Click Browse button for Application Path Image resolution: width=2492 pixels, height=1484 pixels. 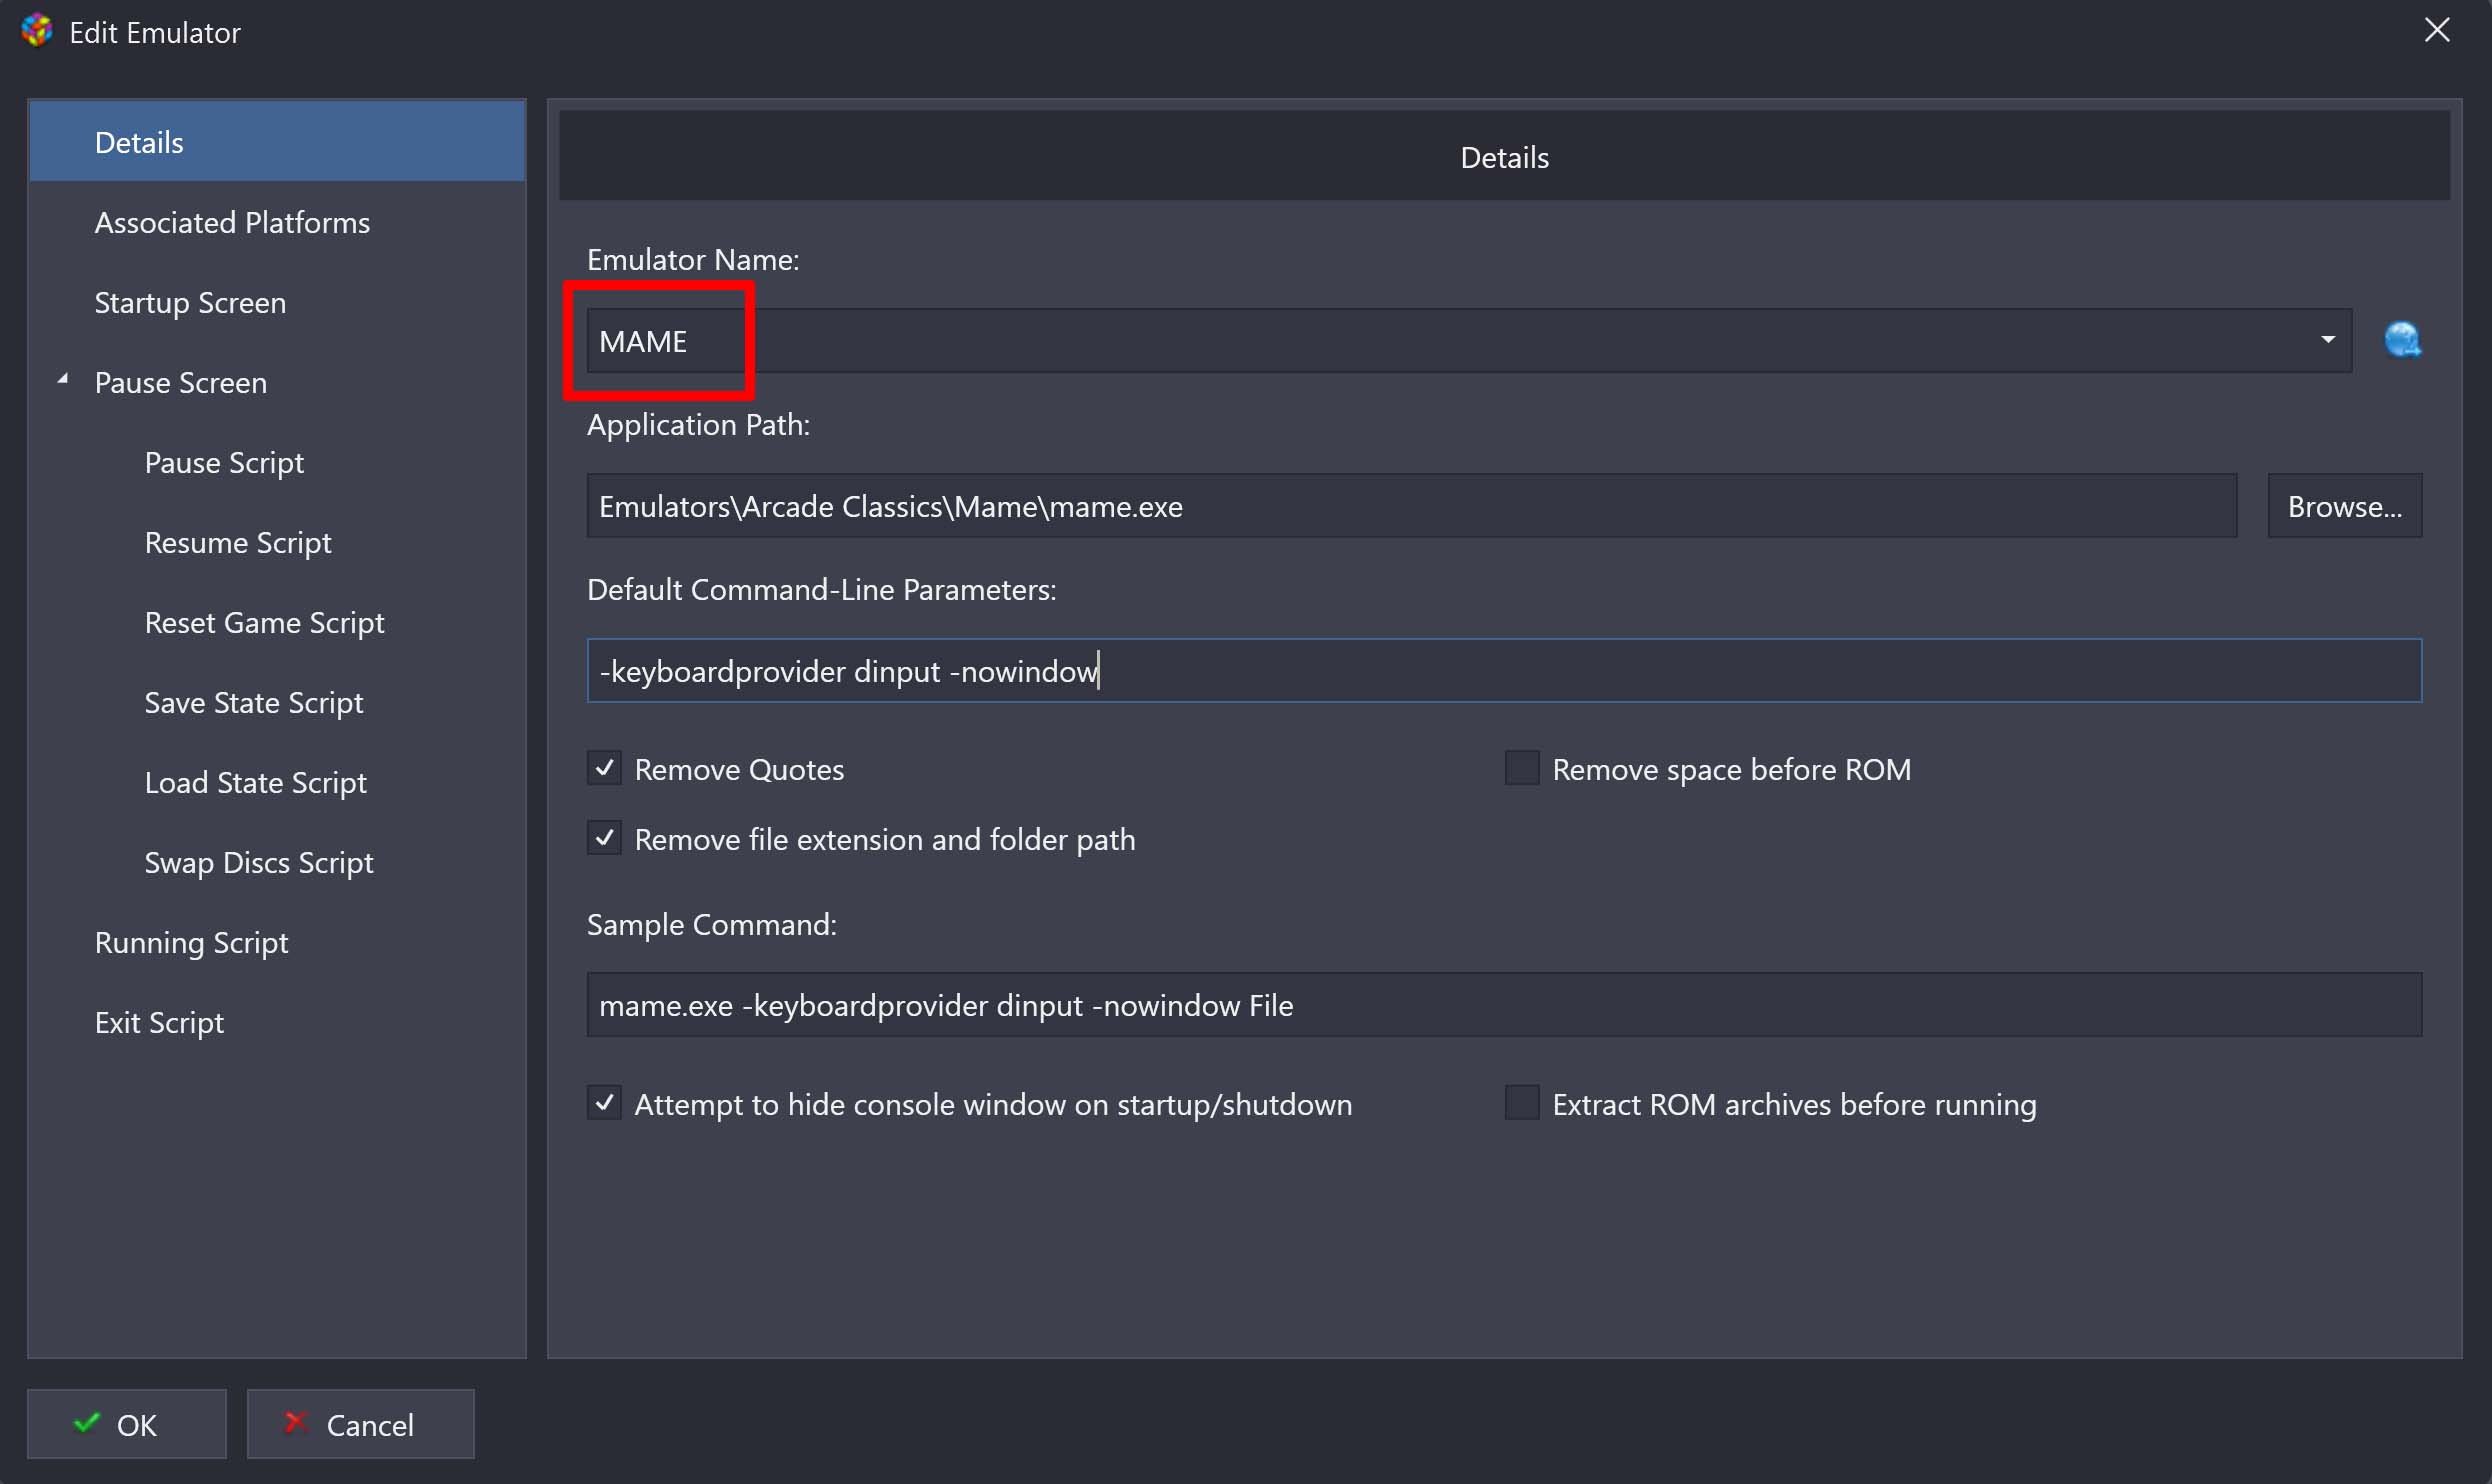[2344, 506]
